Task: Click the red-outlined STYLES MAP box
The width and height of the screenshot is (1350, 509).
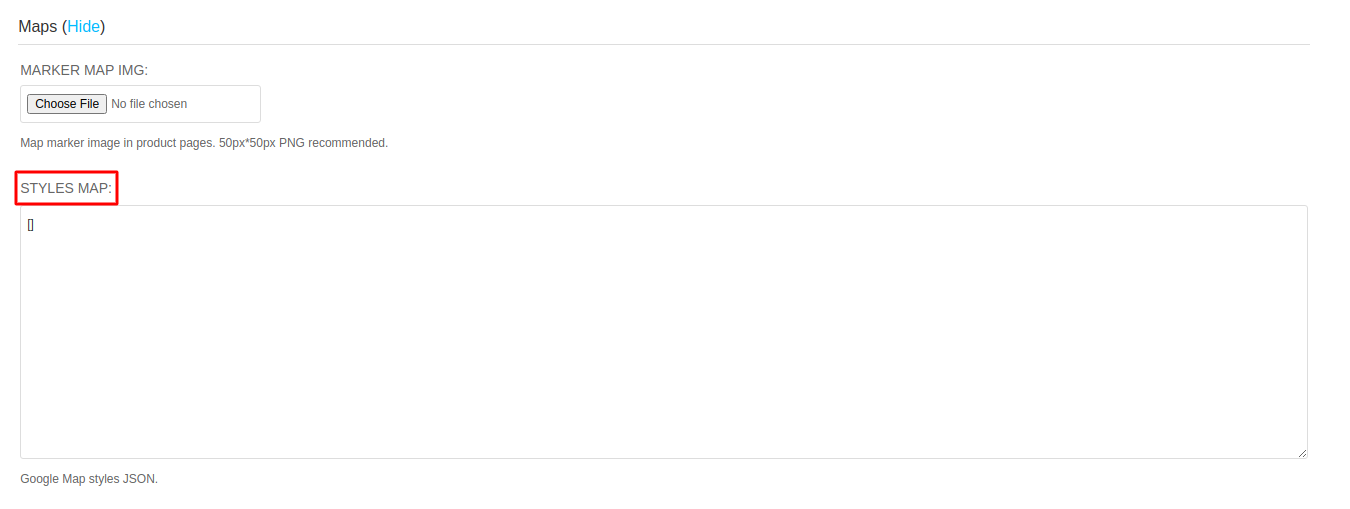Action: [x=67, y=188]
